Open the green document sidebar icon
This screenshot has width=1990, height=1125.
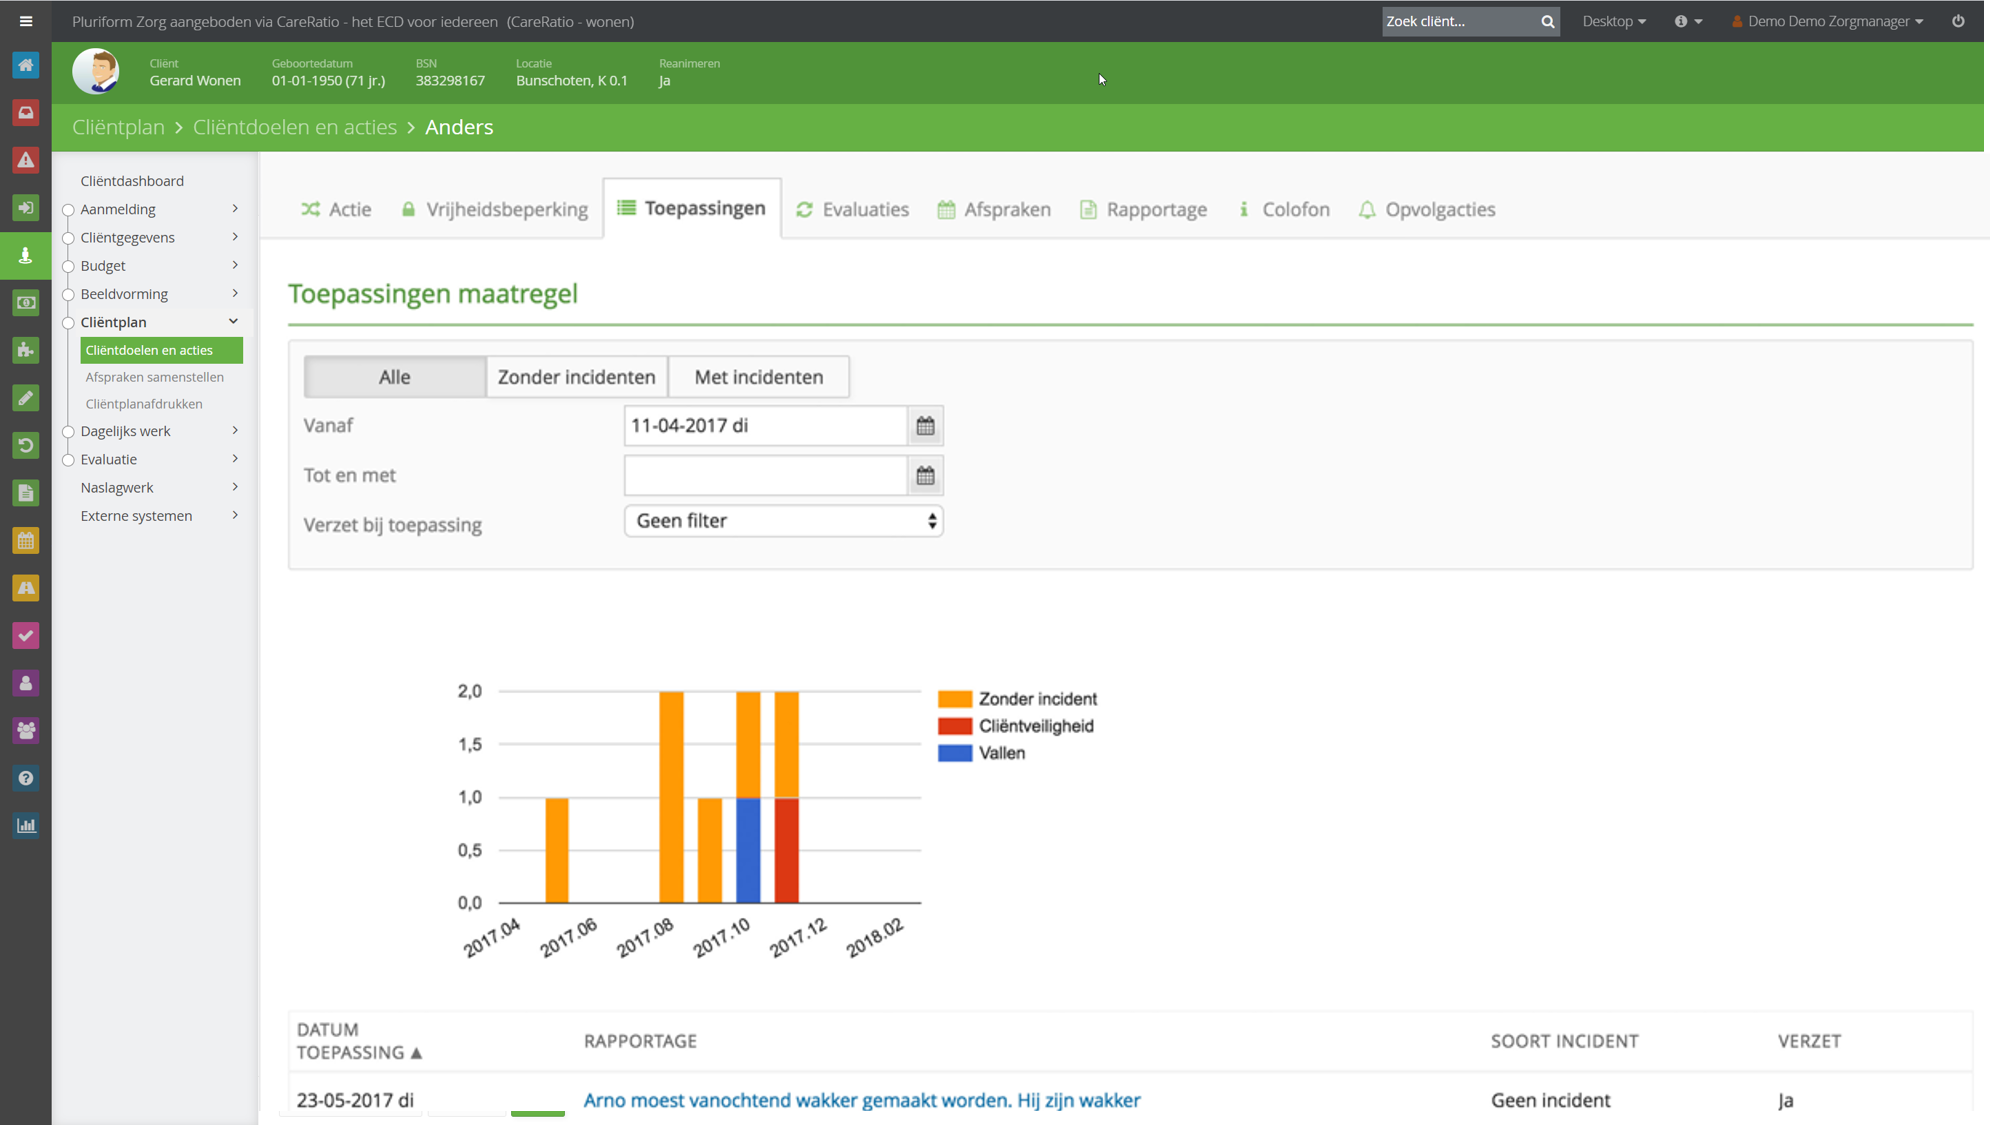click(26, 493)
